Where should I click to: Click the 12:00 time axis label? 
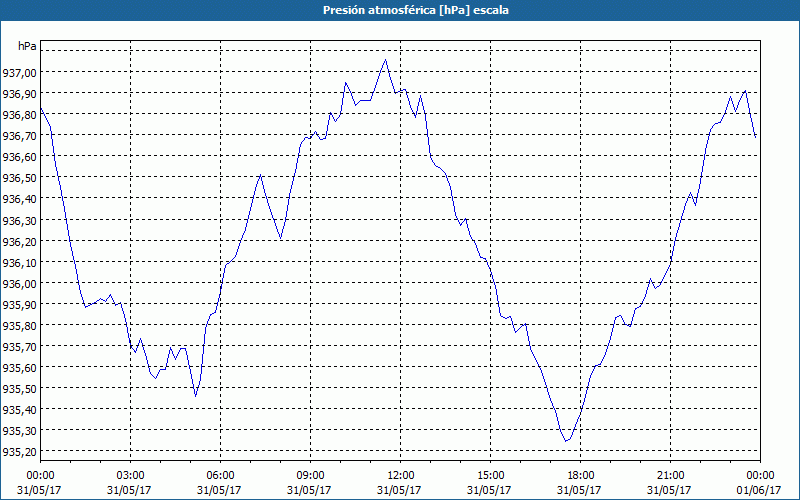(401, 476)
